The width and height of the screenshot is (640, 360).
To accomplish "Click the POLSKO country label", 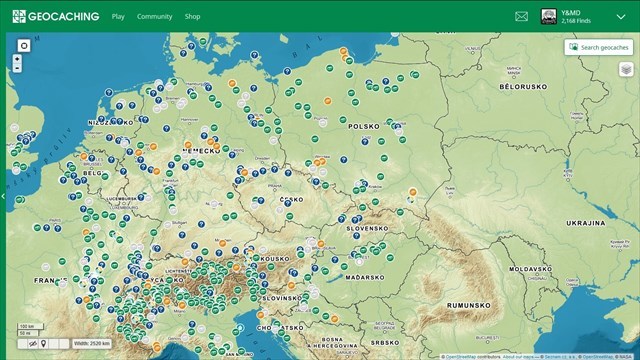I will point(364,127).
